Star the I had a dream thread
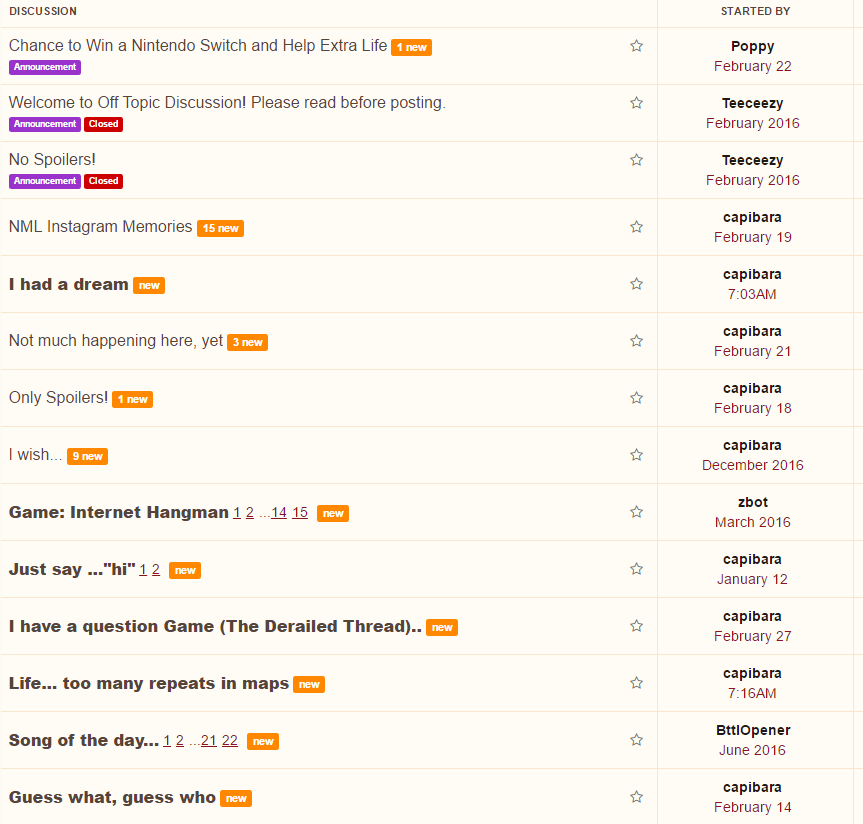863x824 pixels. coord(636,284)
